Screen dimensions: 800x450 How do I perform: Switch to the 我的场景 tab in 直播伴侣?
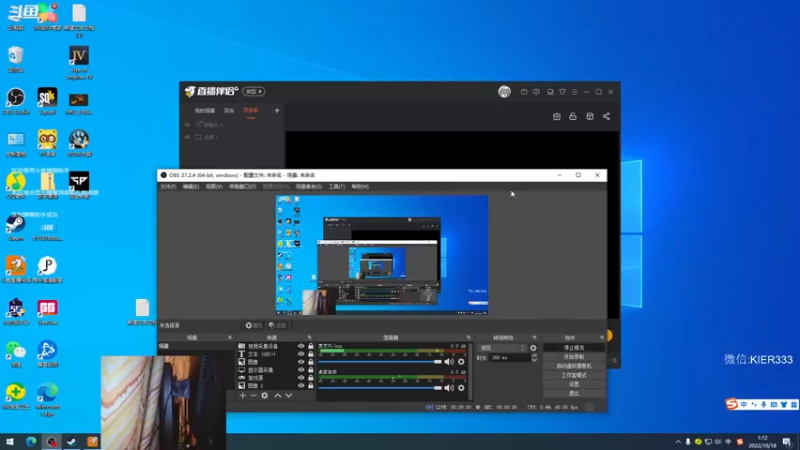click(x=205, y=111)
